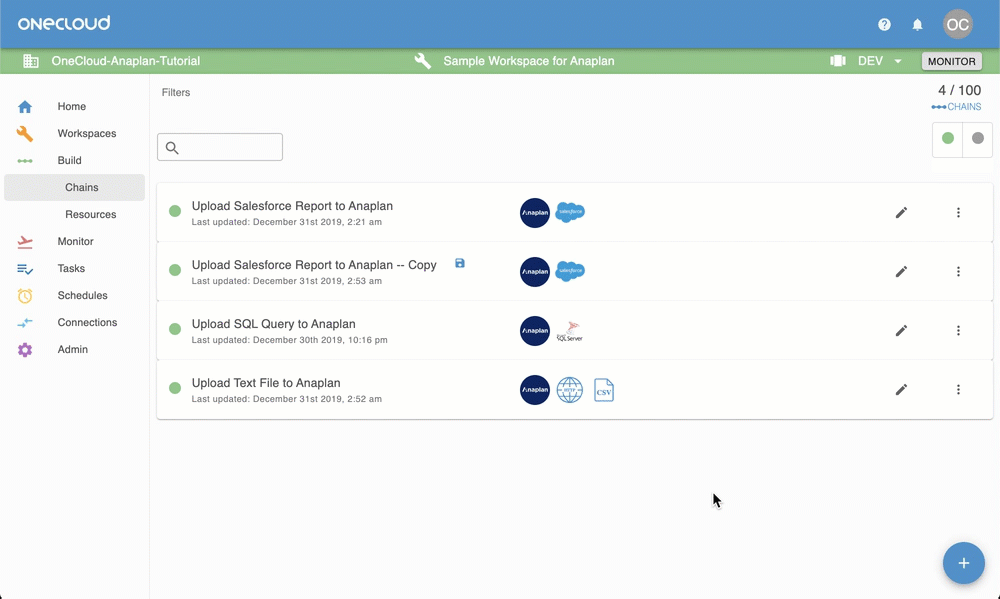Click the Home house icon
Image resolution: width=1000 pixels, height=599 pixels.
[x=25, y=107]
